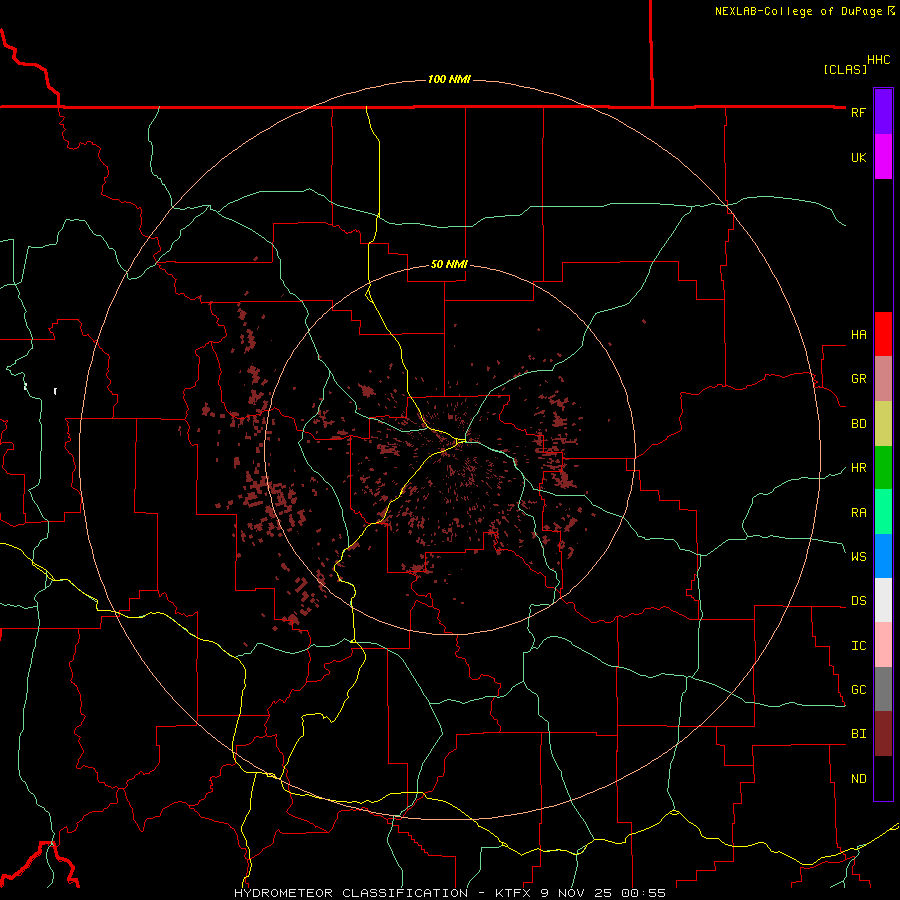Click the HA red legend swatch
The image size is (900, 900).
pos(883,334)
